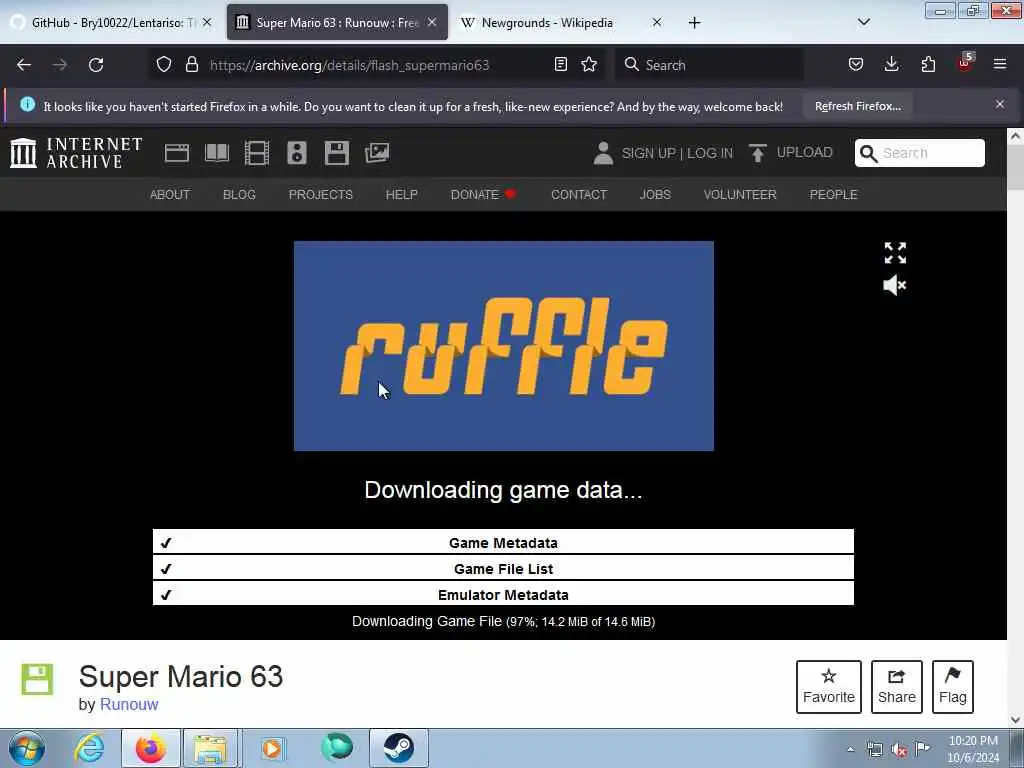
Task: Open the ABOUT menu item
Action: point(170,195)
